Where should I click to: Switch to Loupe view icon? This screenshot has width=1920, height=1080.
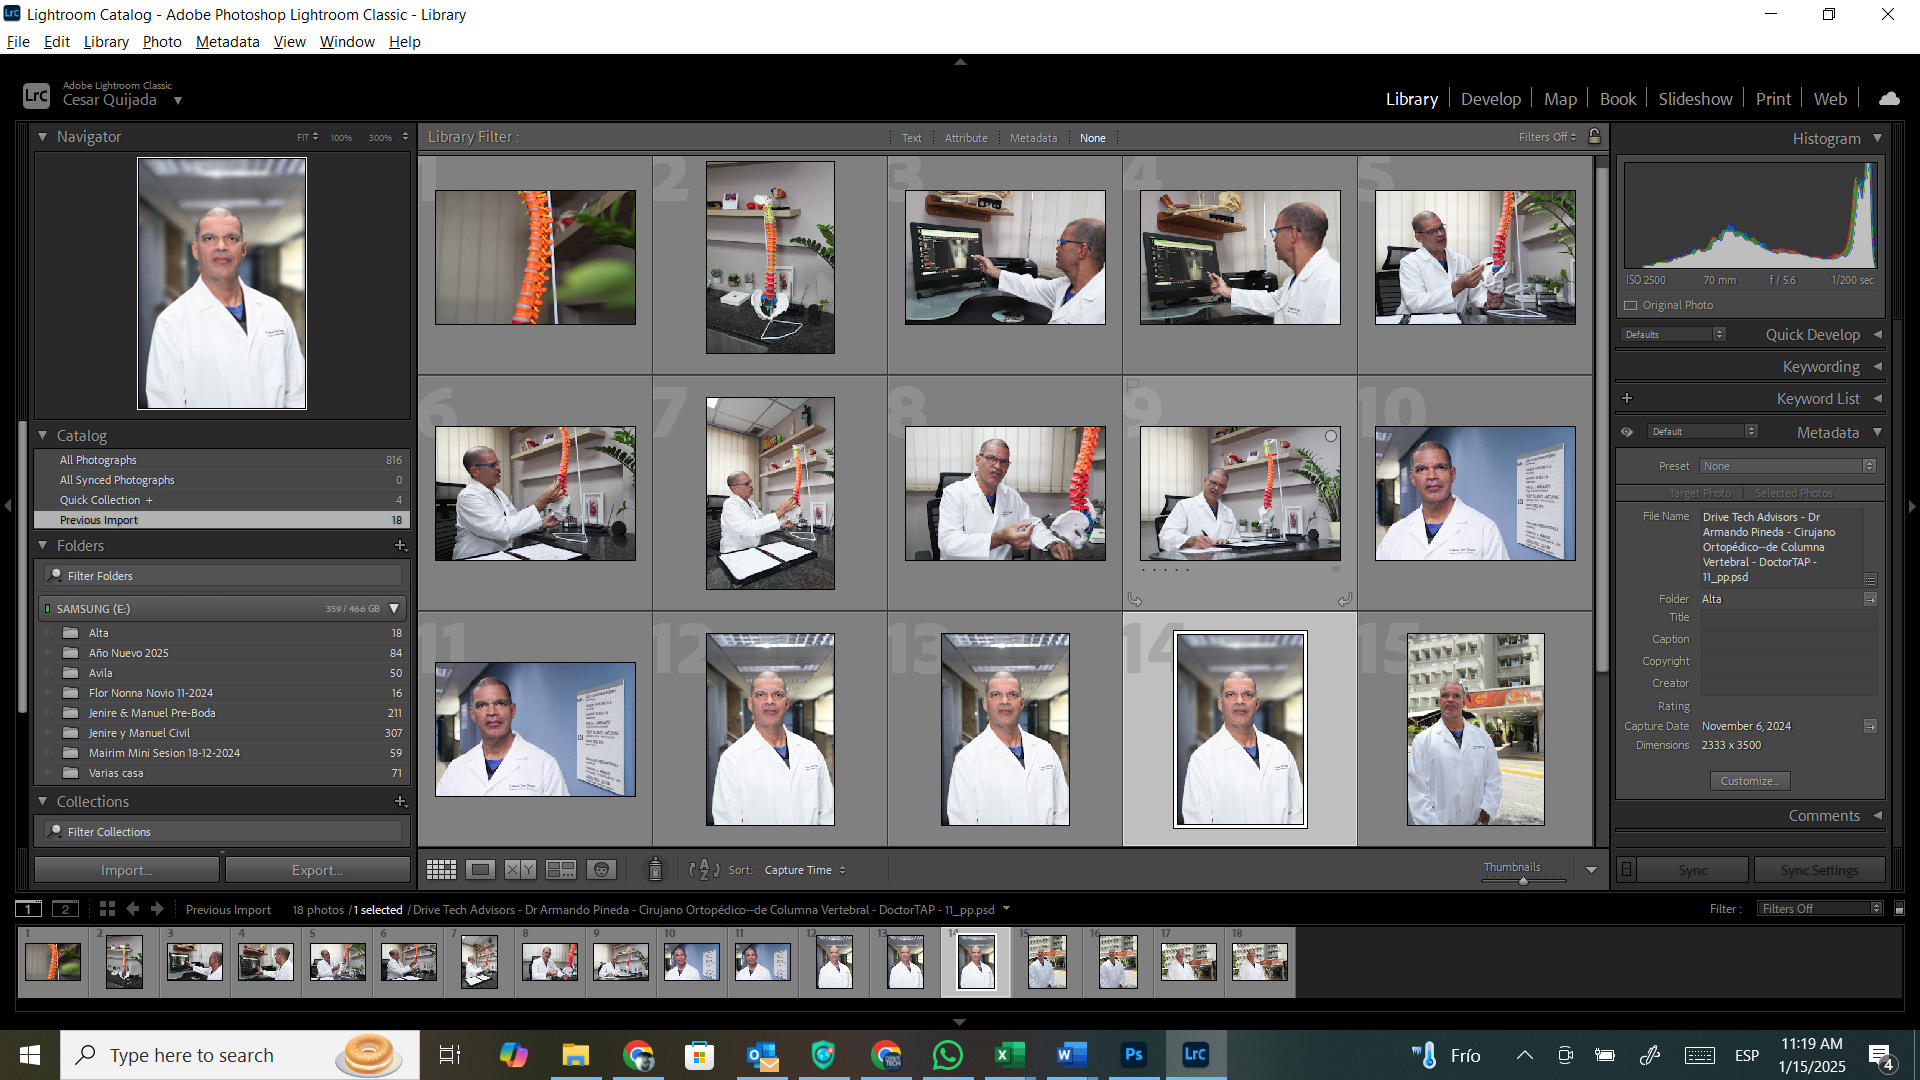481,870
